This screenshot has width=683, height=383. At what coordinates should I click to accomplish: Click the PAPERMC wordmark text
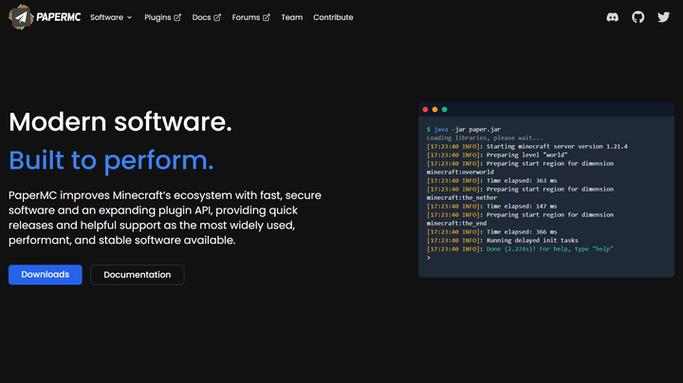58,17
